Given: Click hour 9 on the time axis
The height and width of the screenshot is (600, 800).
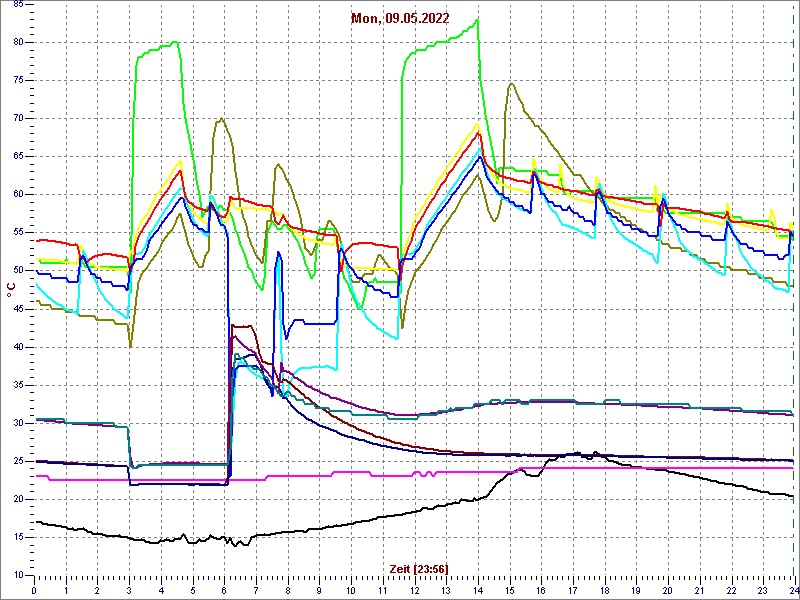Looking at the screenshot, I should (319, 590).
